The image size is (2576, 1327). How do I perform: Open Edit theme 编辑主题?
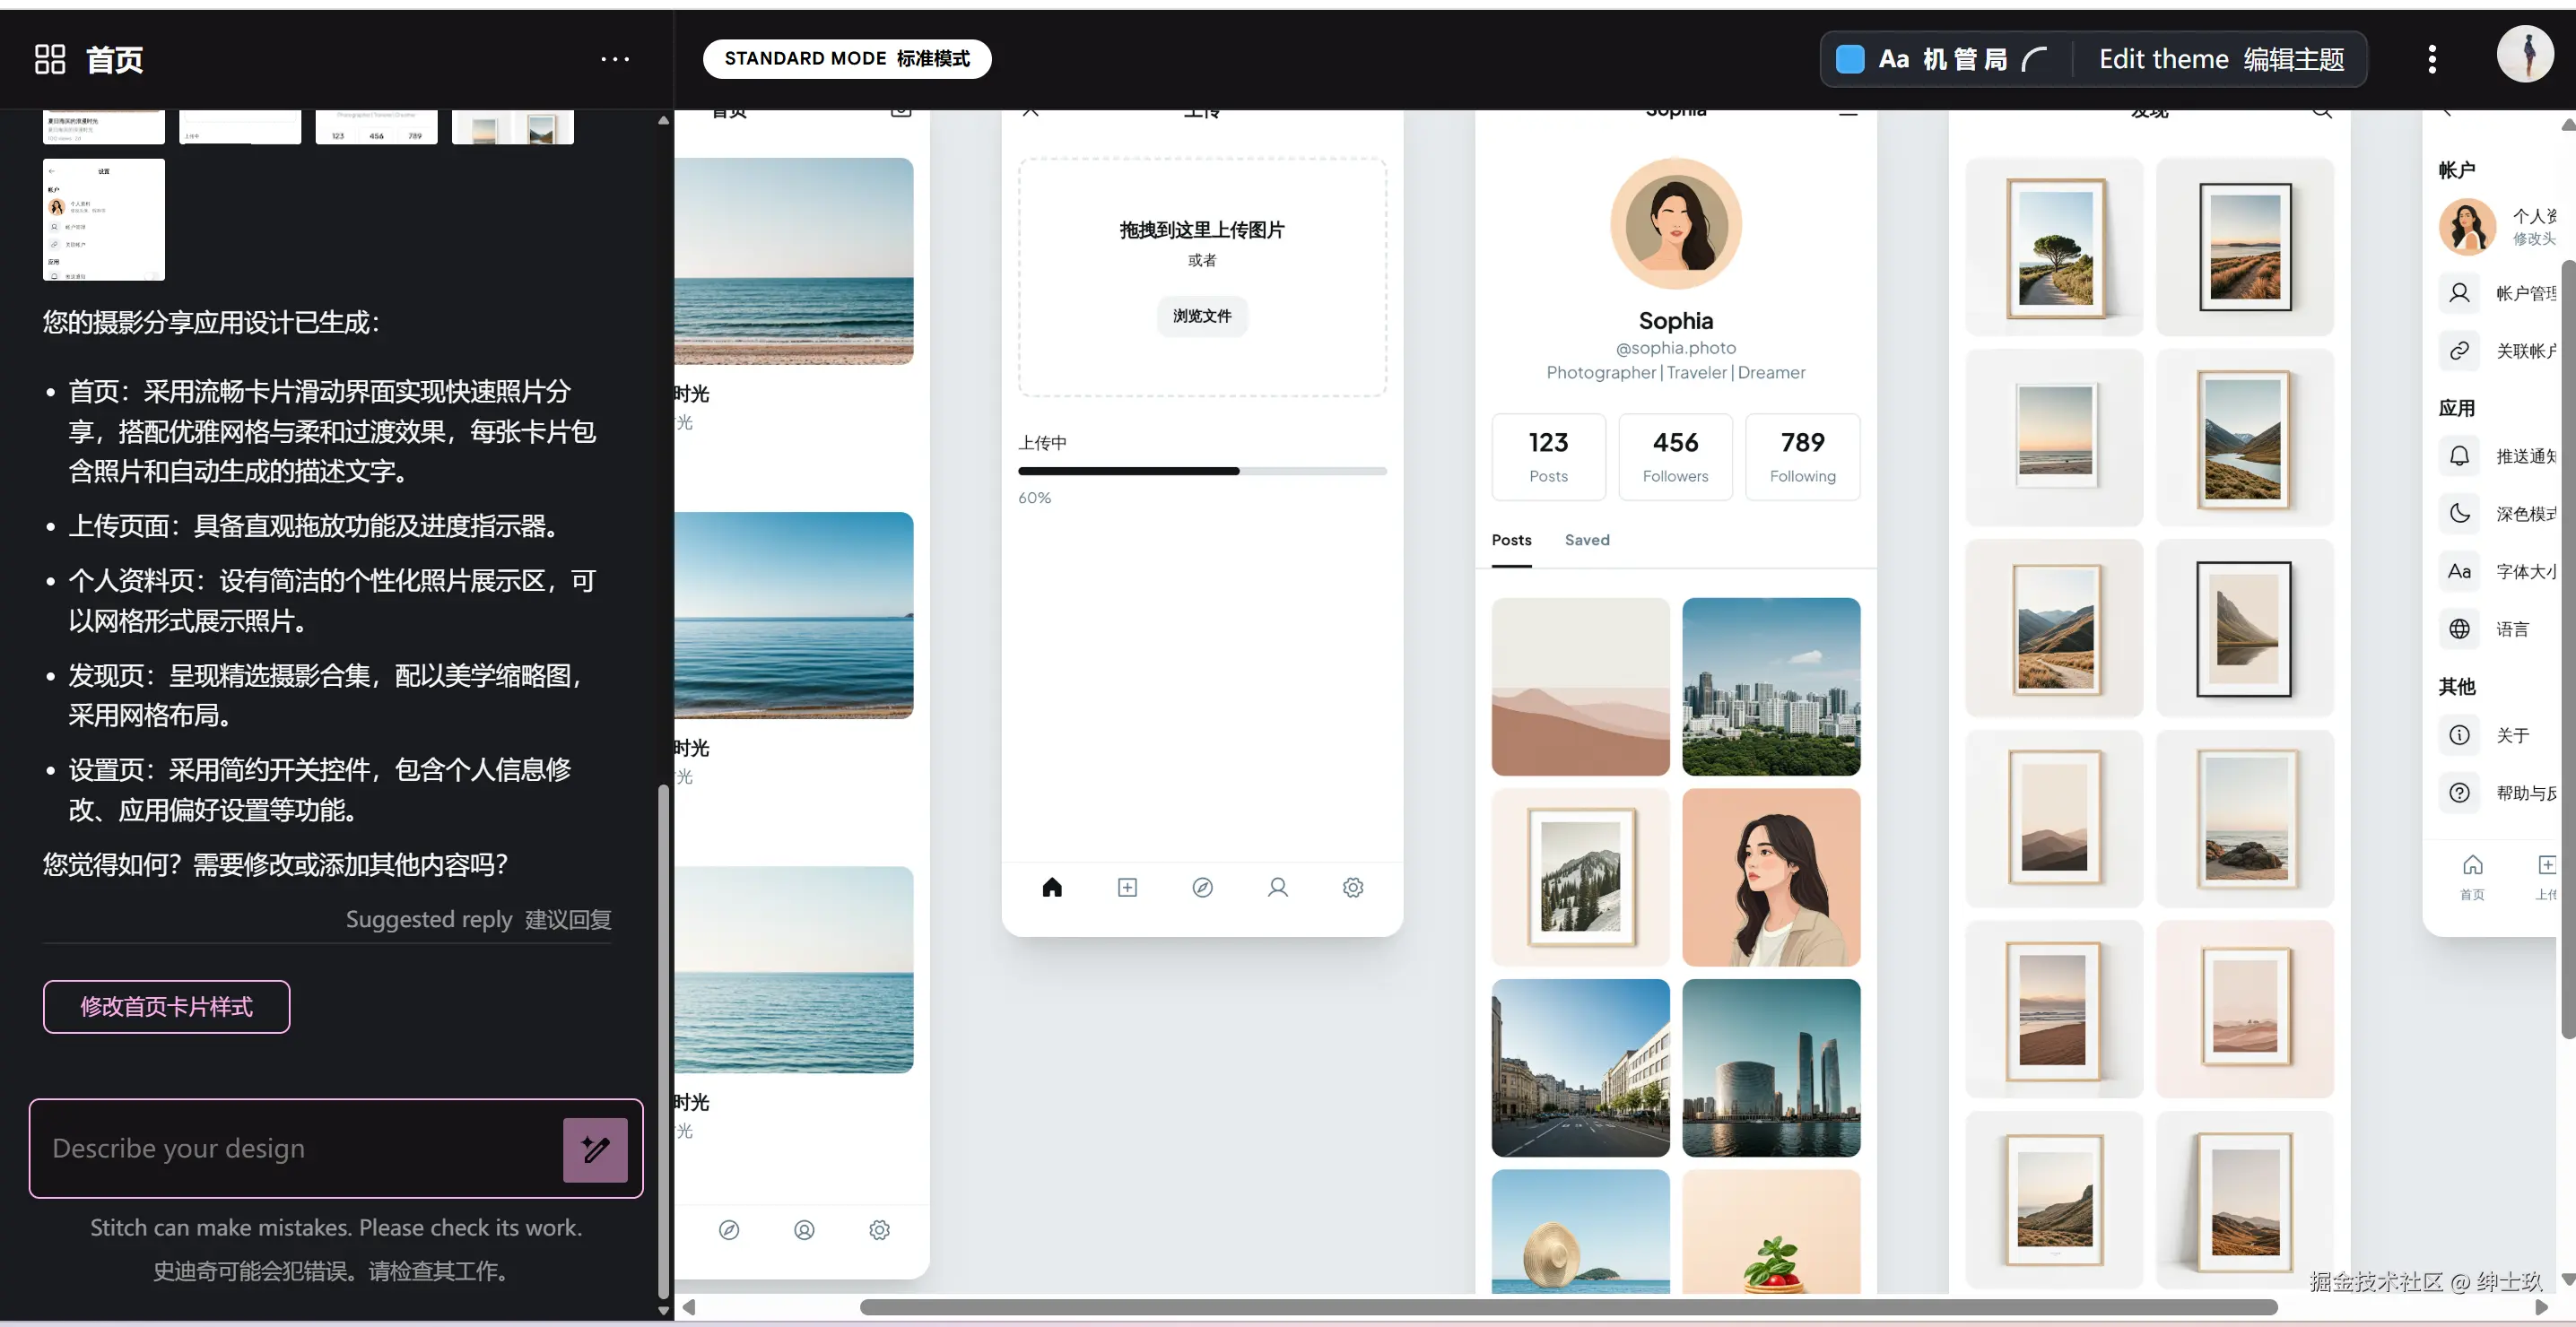[2221, 59]
